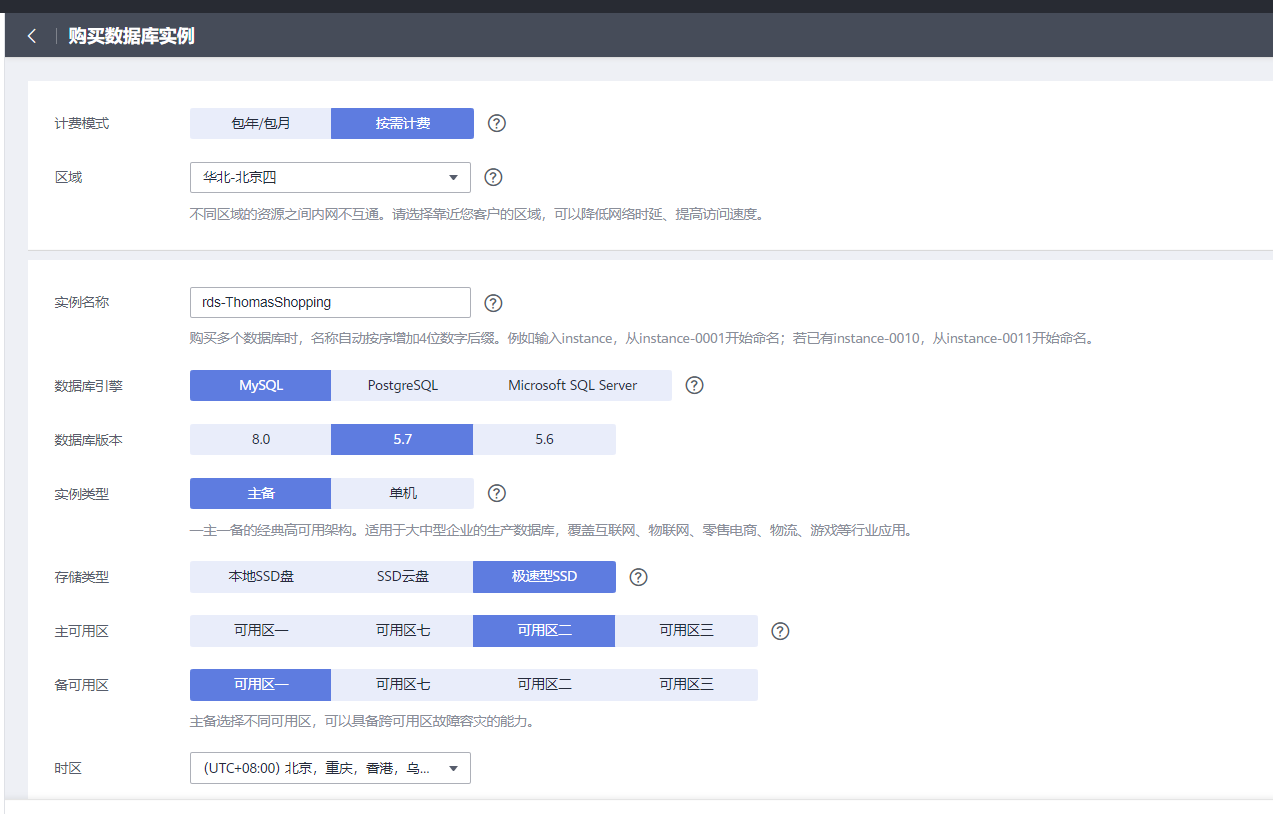
Task: Click the 购买数据库实例 page title
Action: click(131, 36)
